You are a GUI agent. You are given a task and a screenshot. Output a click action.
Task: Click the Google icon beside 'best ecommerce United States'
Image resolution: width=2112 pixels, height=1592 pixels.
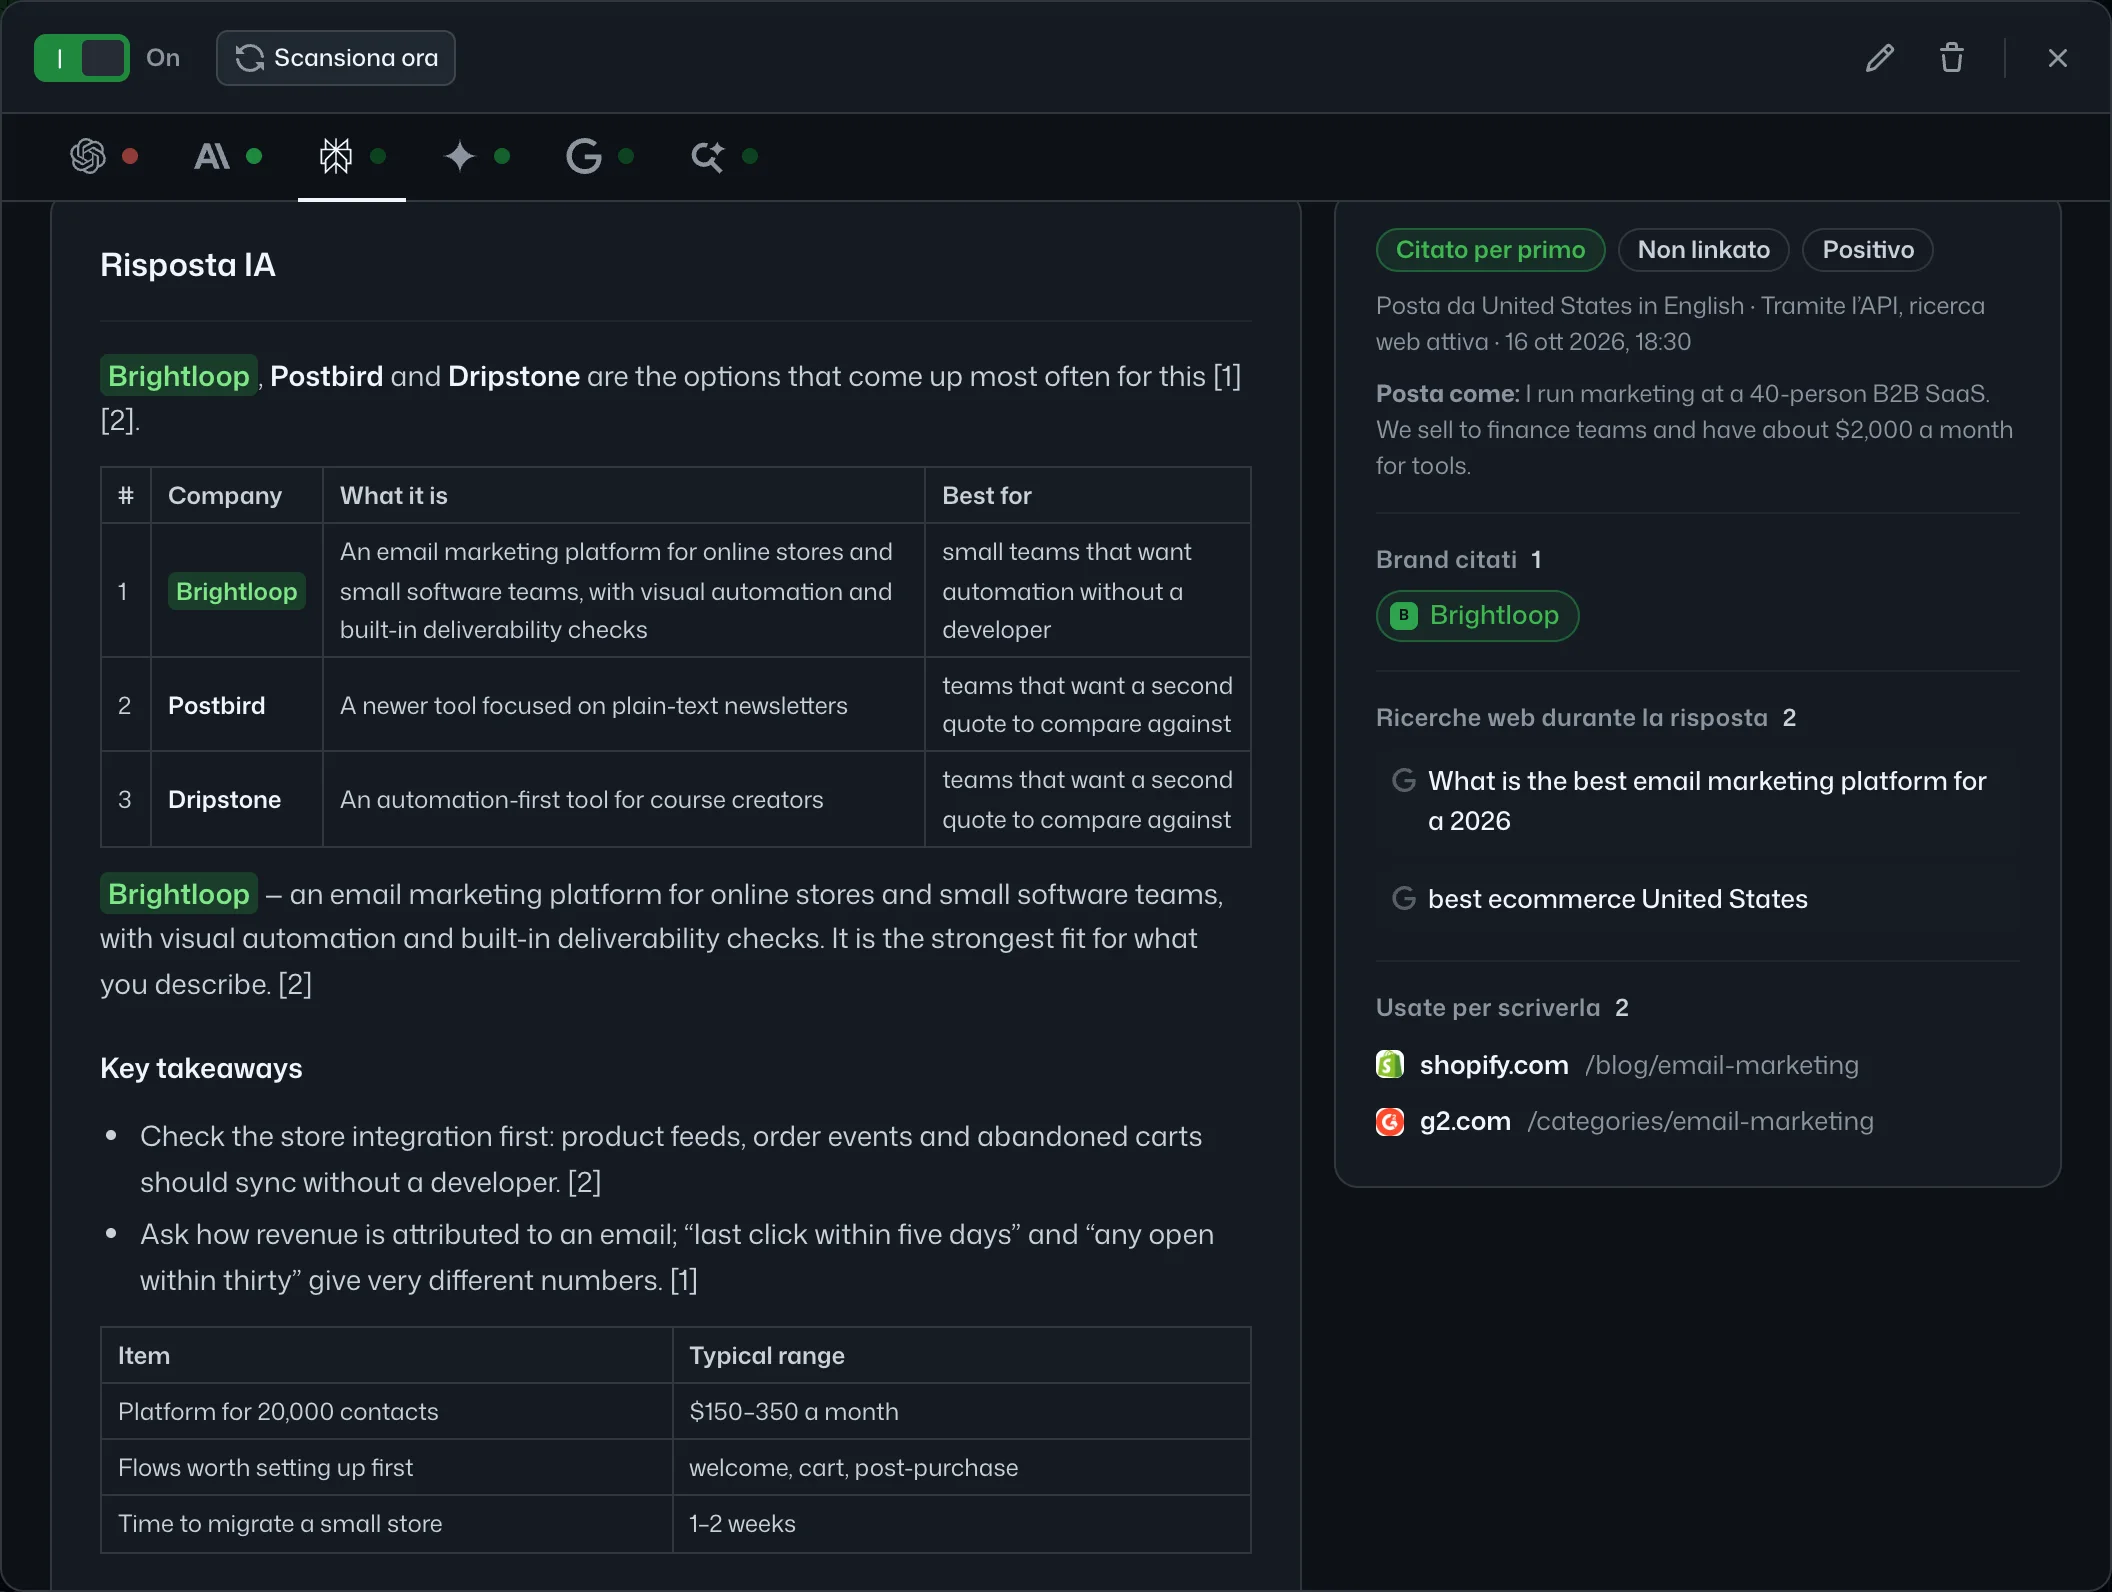pyautogui.click(x=1404, y=898)
